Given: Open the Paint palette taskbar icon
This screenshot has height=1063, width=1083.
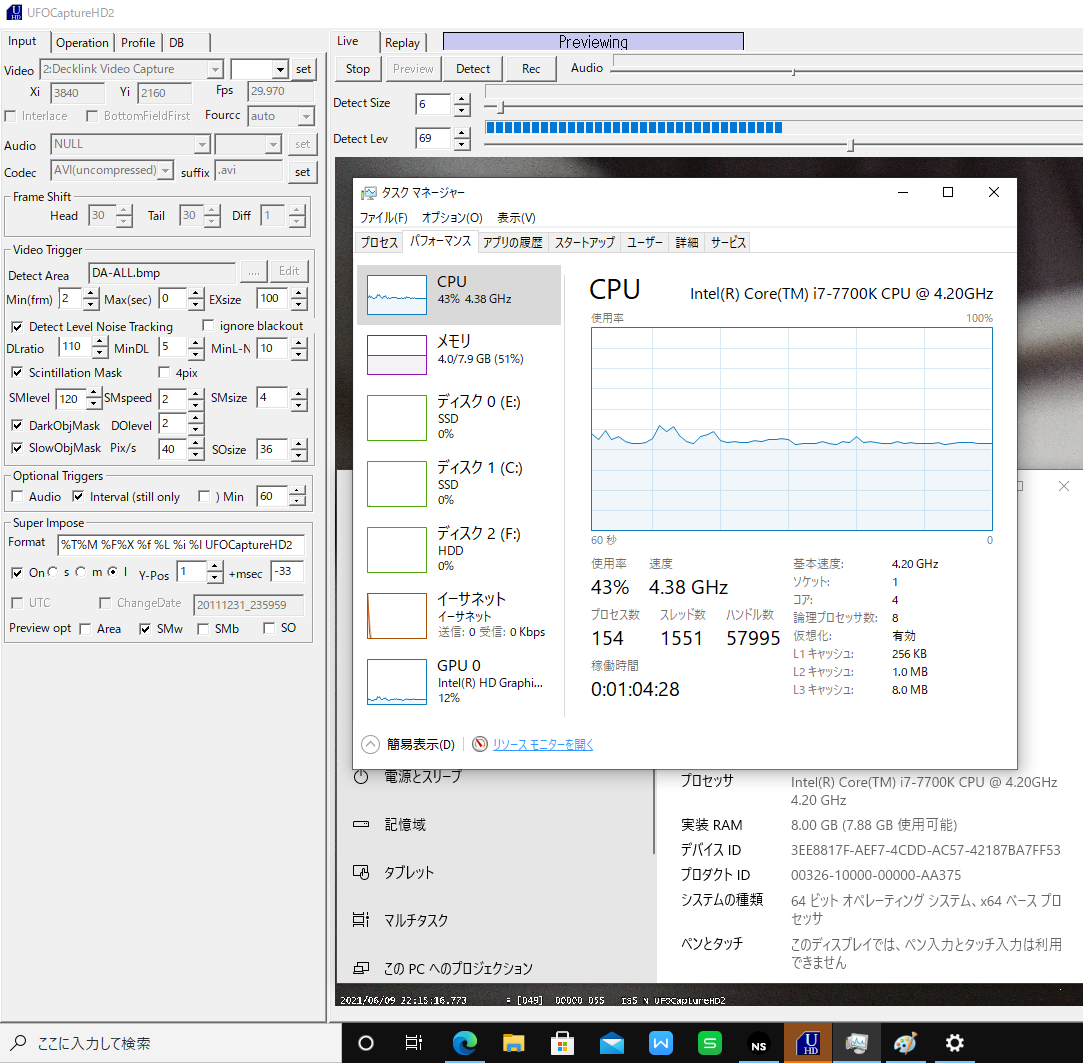Looking at the screenshot, I should pos(905,1043).
